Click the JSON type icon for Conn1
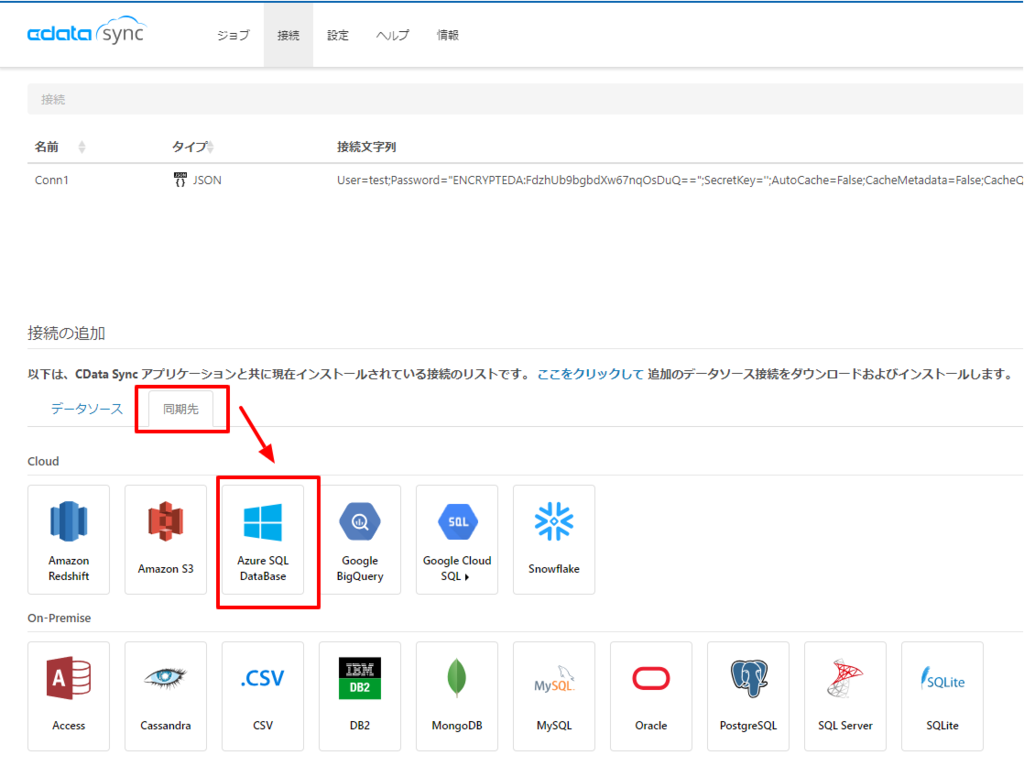The image size is (1024, 777). click(180, 180)
